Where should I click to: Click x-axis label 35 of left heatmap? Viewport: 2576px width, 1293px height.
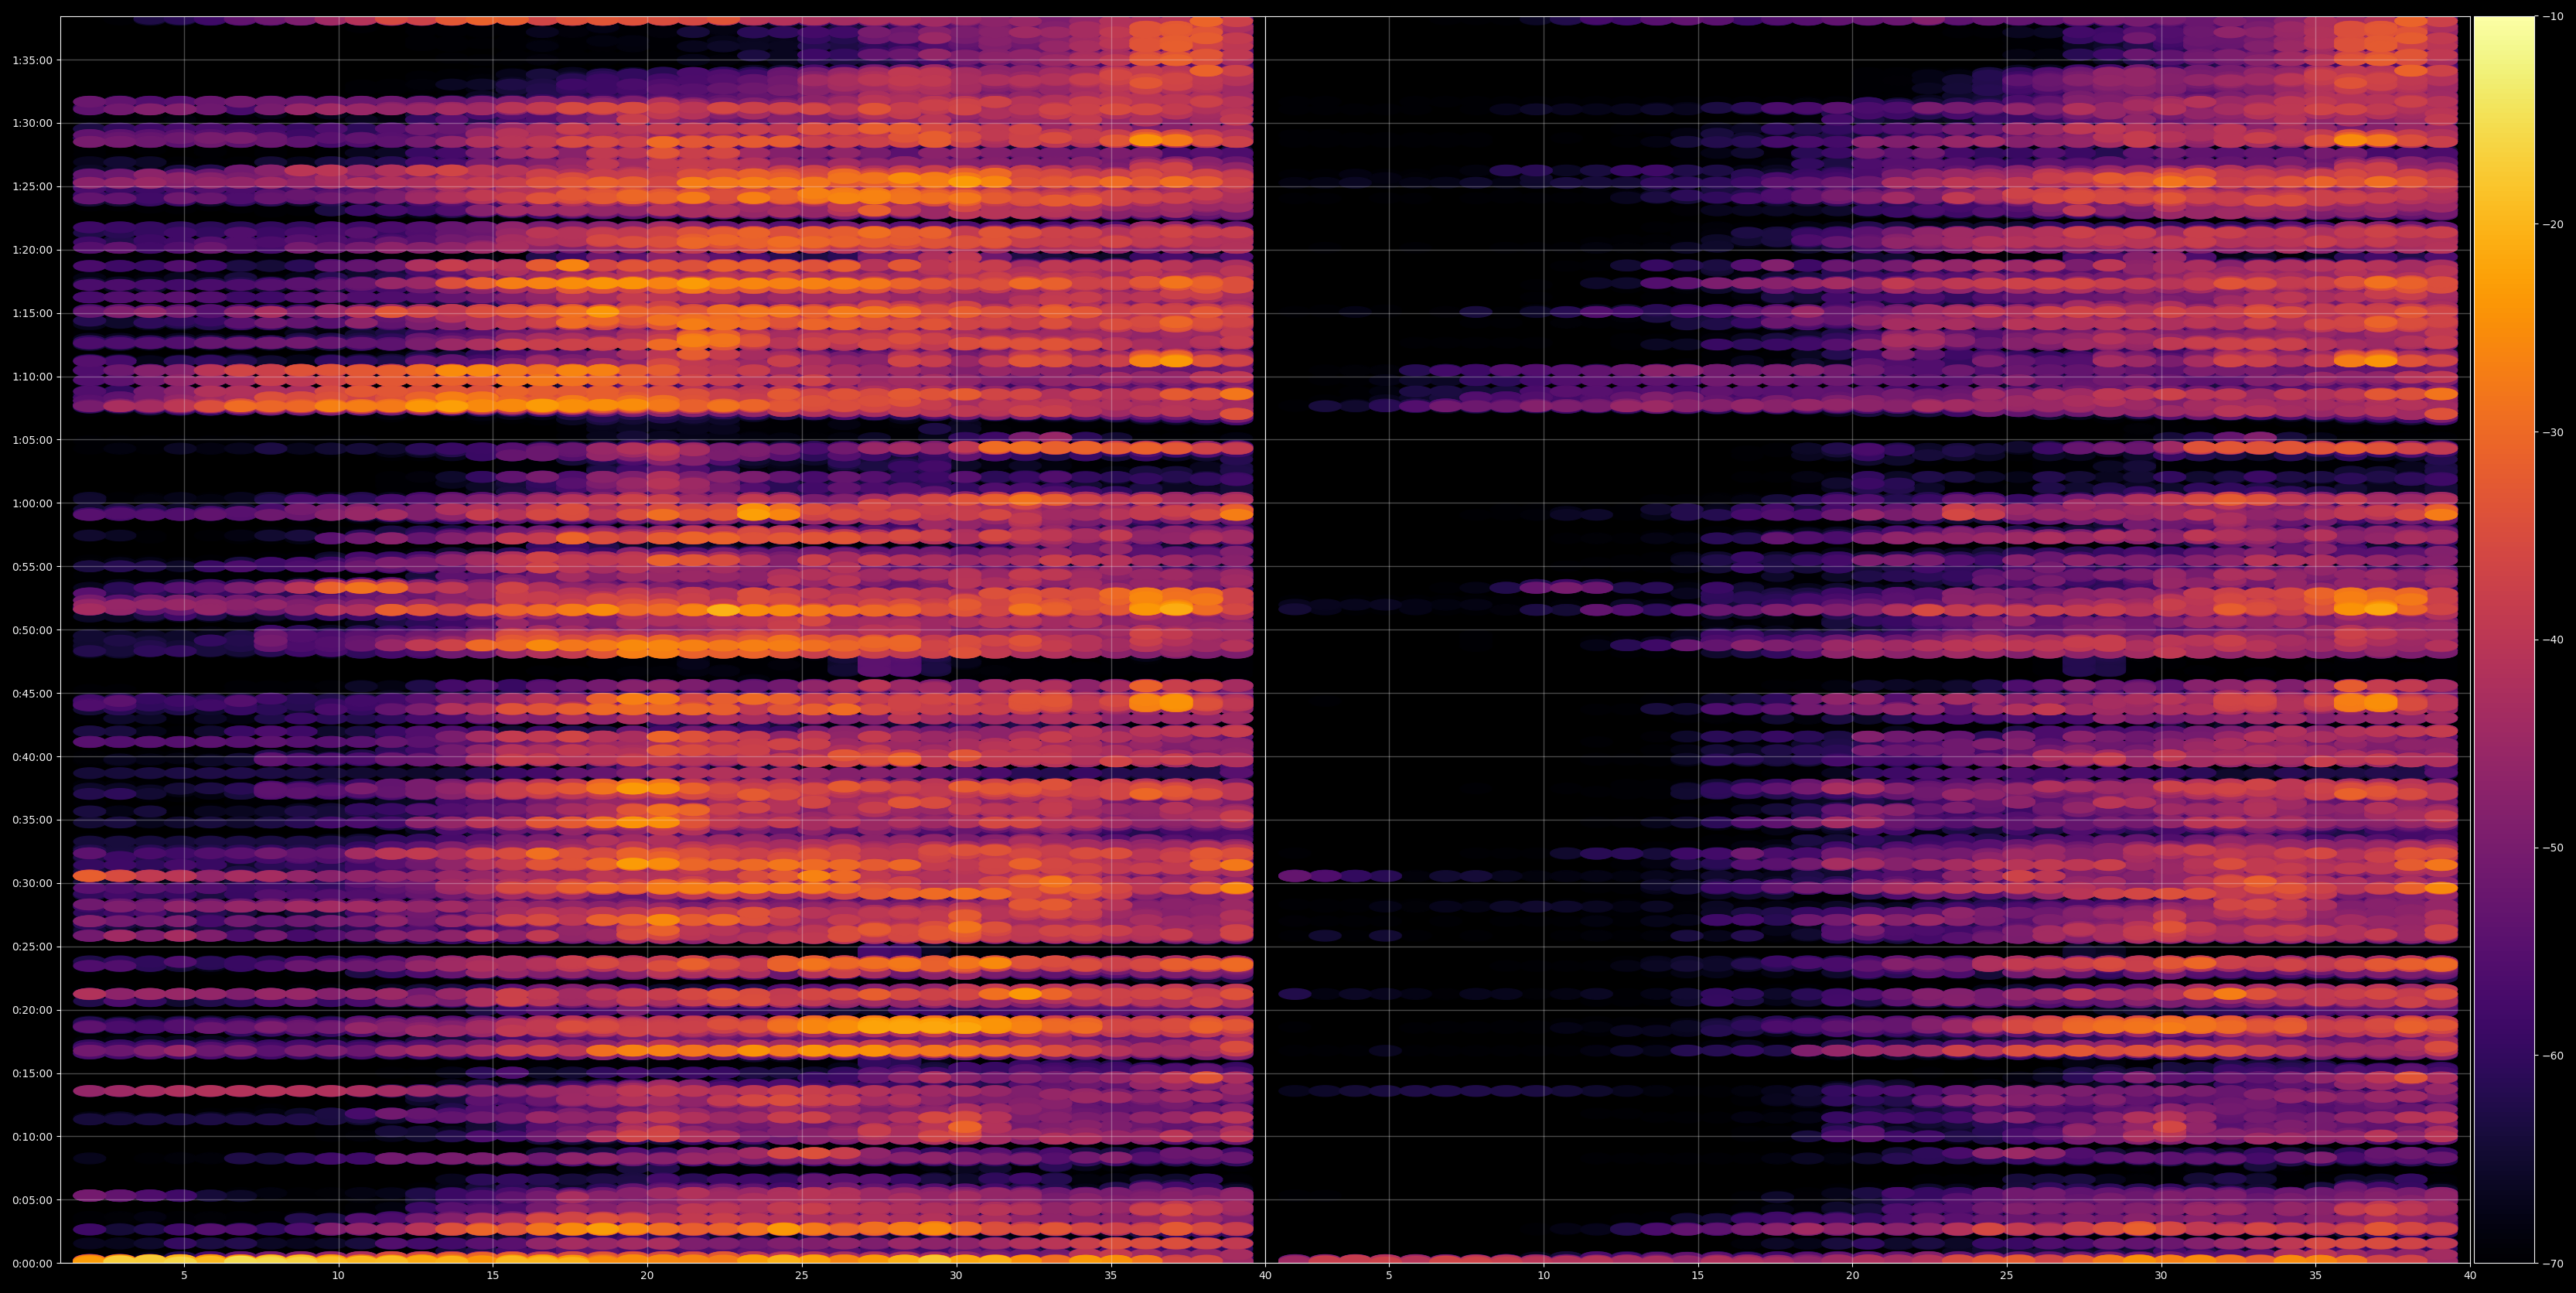pyautogui.click(x=1111, y=1276)
